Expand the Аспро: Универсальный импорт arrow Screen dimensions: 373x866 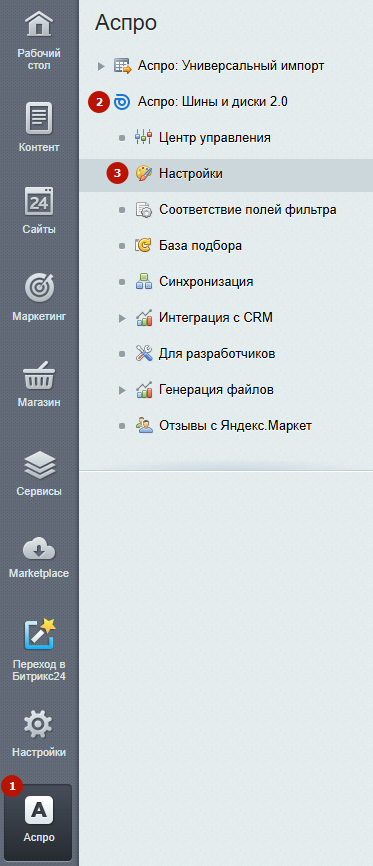point(101,66)
